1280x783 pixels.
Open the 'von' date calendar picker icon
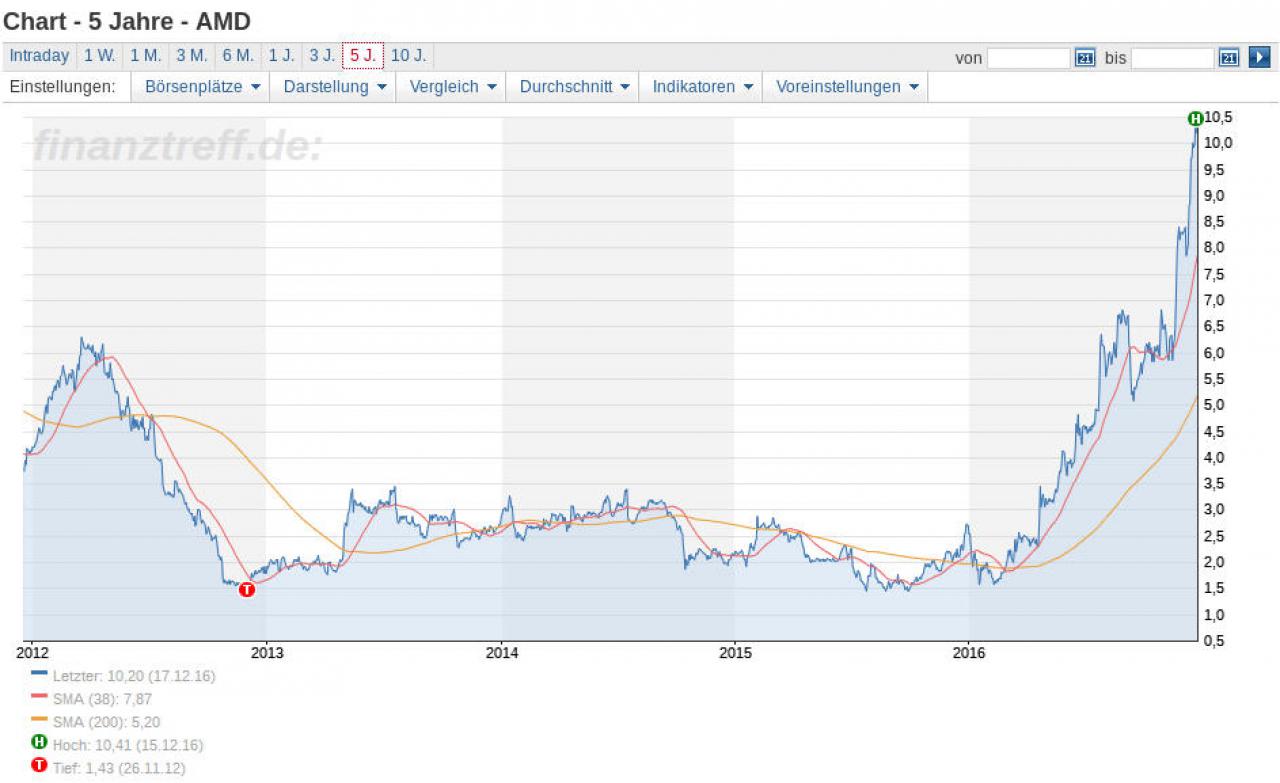(1085, 58)
